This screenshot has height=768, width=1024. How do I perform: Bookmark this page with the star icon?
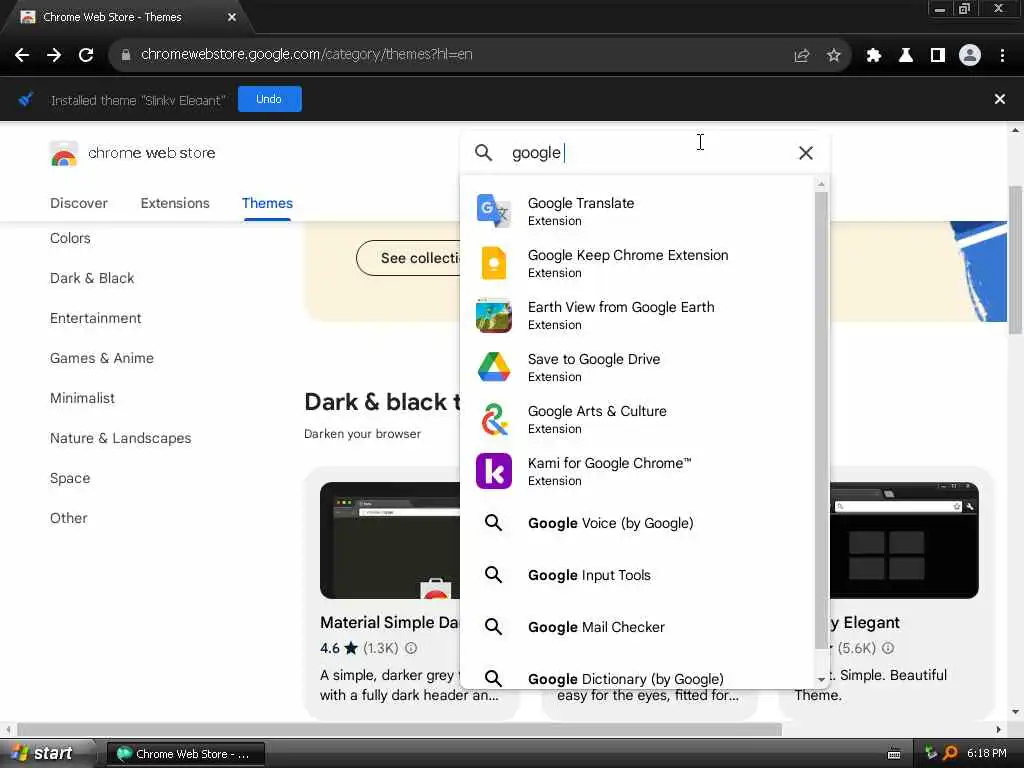pyautogui.click(x=833, y=56)
